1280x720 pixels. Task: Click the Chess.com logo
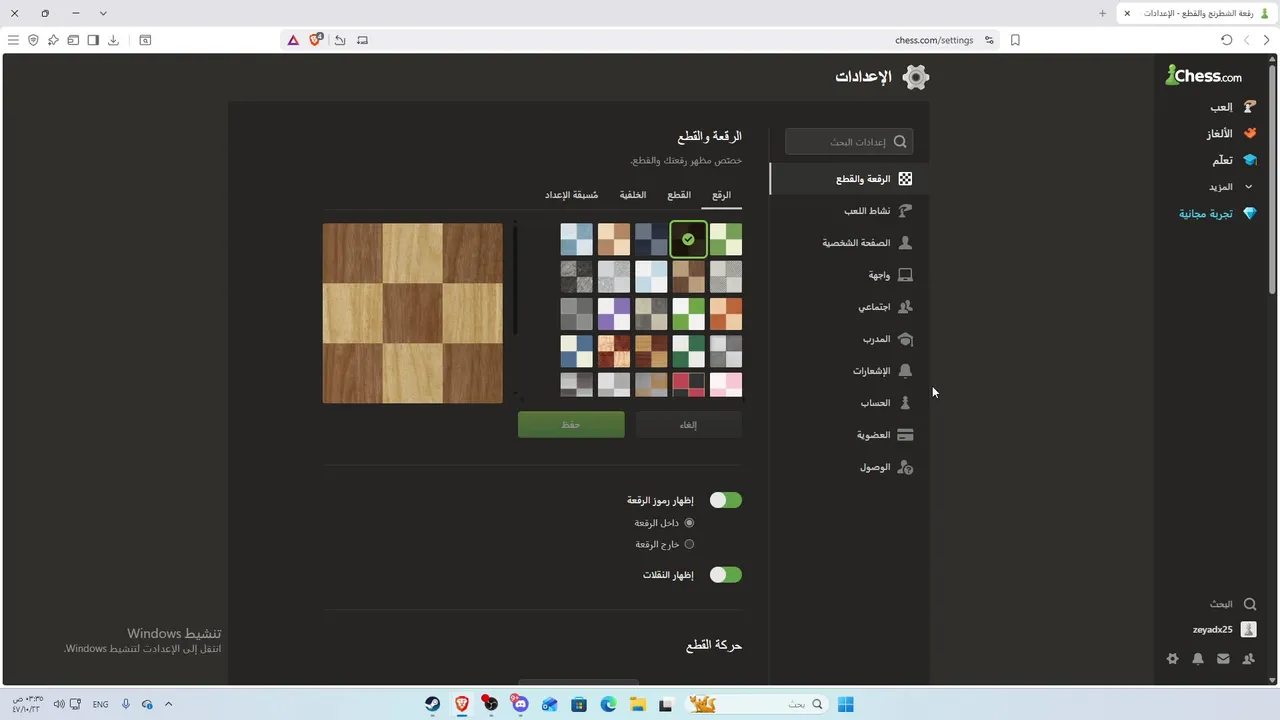coord(1203,75)
